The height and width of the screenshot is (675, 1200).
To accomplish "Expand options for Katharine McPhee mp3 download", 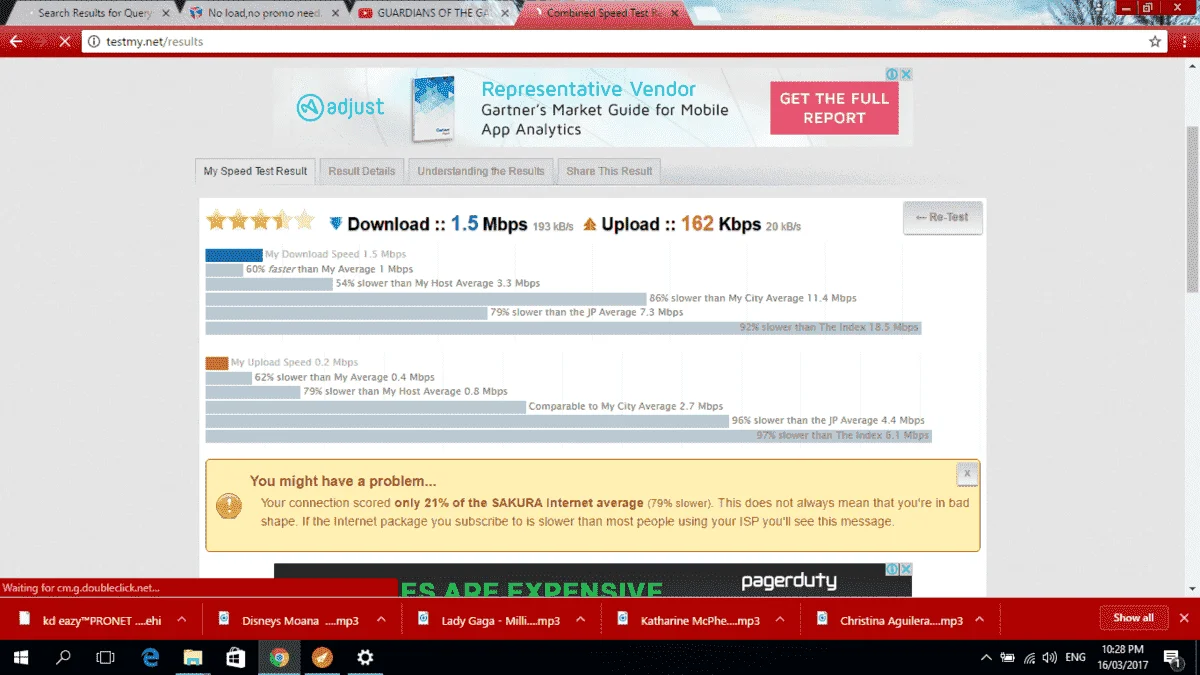I will point(781,620).
